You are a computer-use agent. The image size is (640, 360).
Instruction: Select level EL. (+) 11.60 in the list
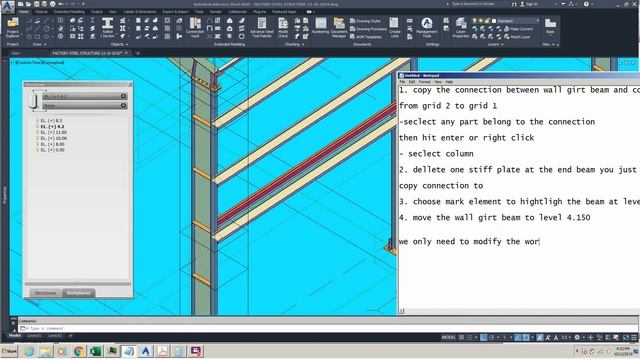click(53, 132)
